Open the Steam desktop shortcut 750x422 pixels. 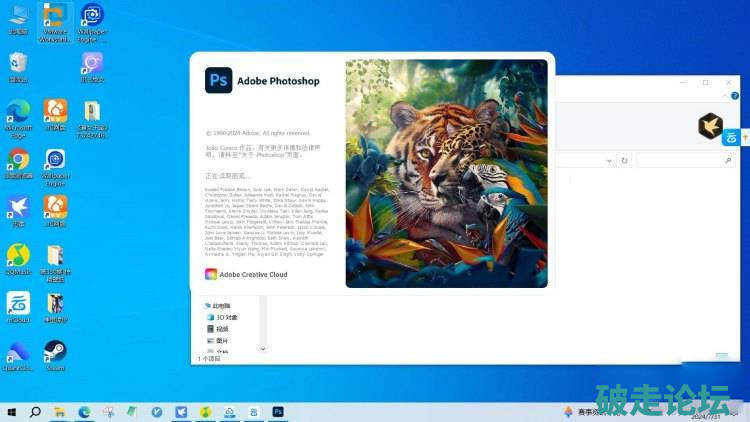click(55, 351)
